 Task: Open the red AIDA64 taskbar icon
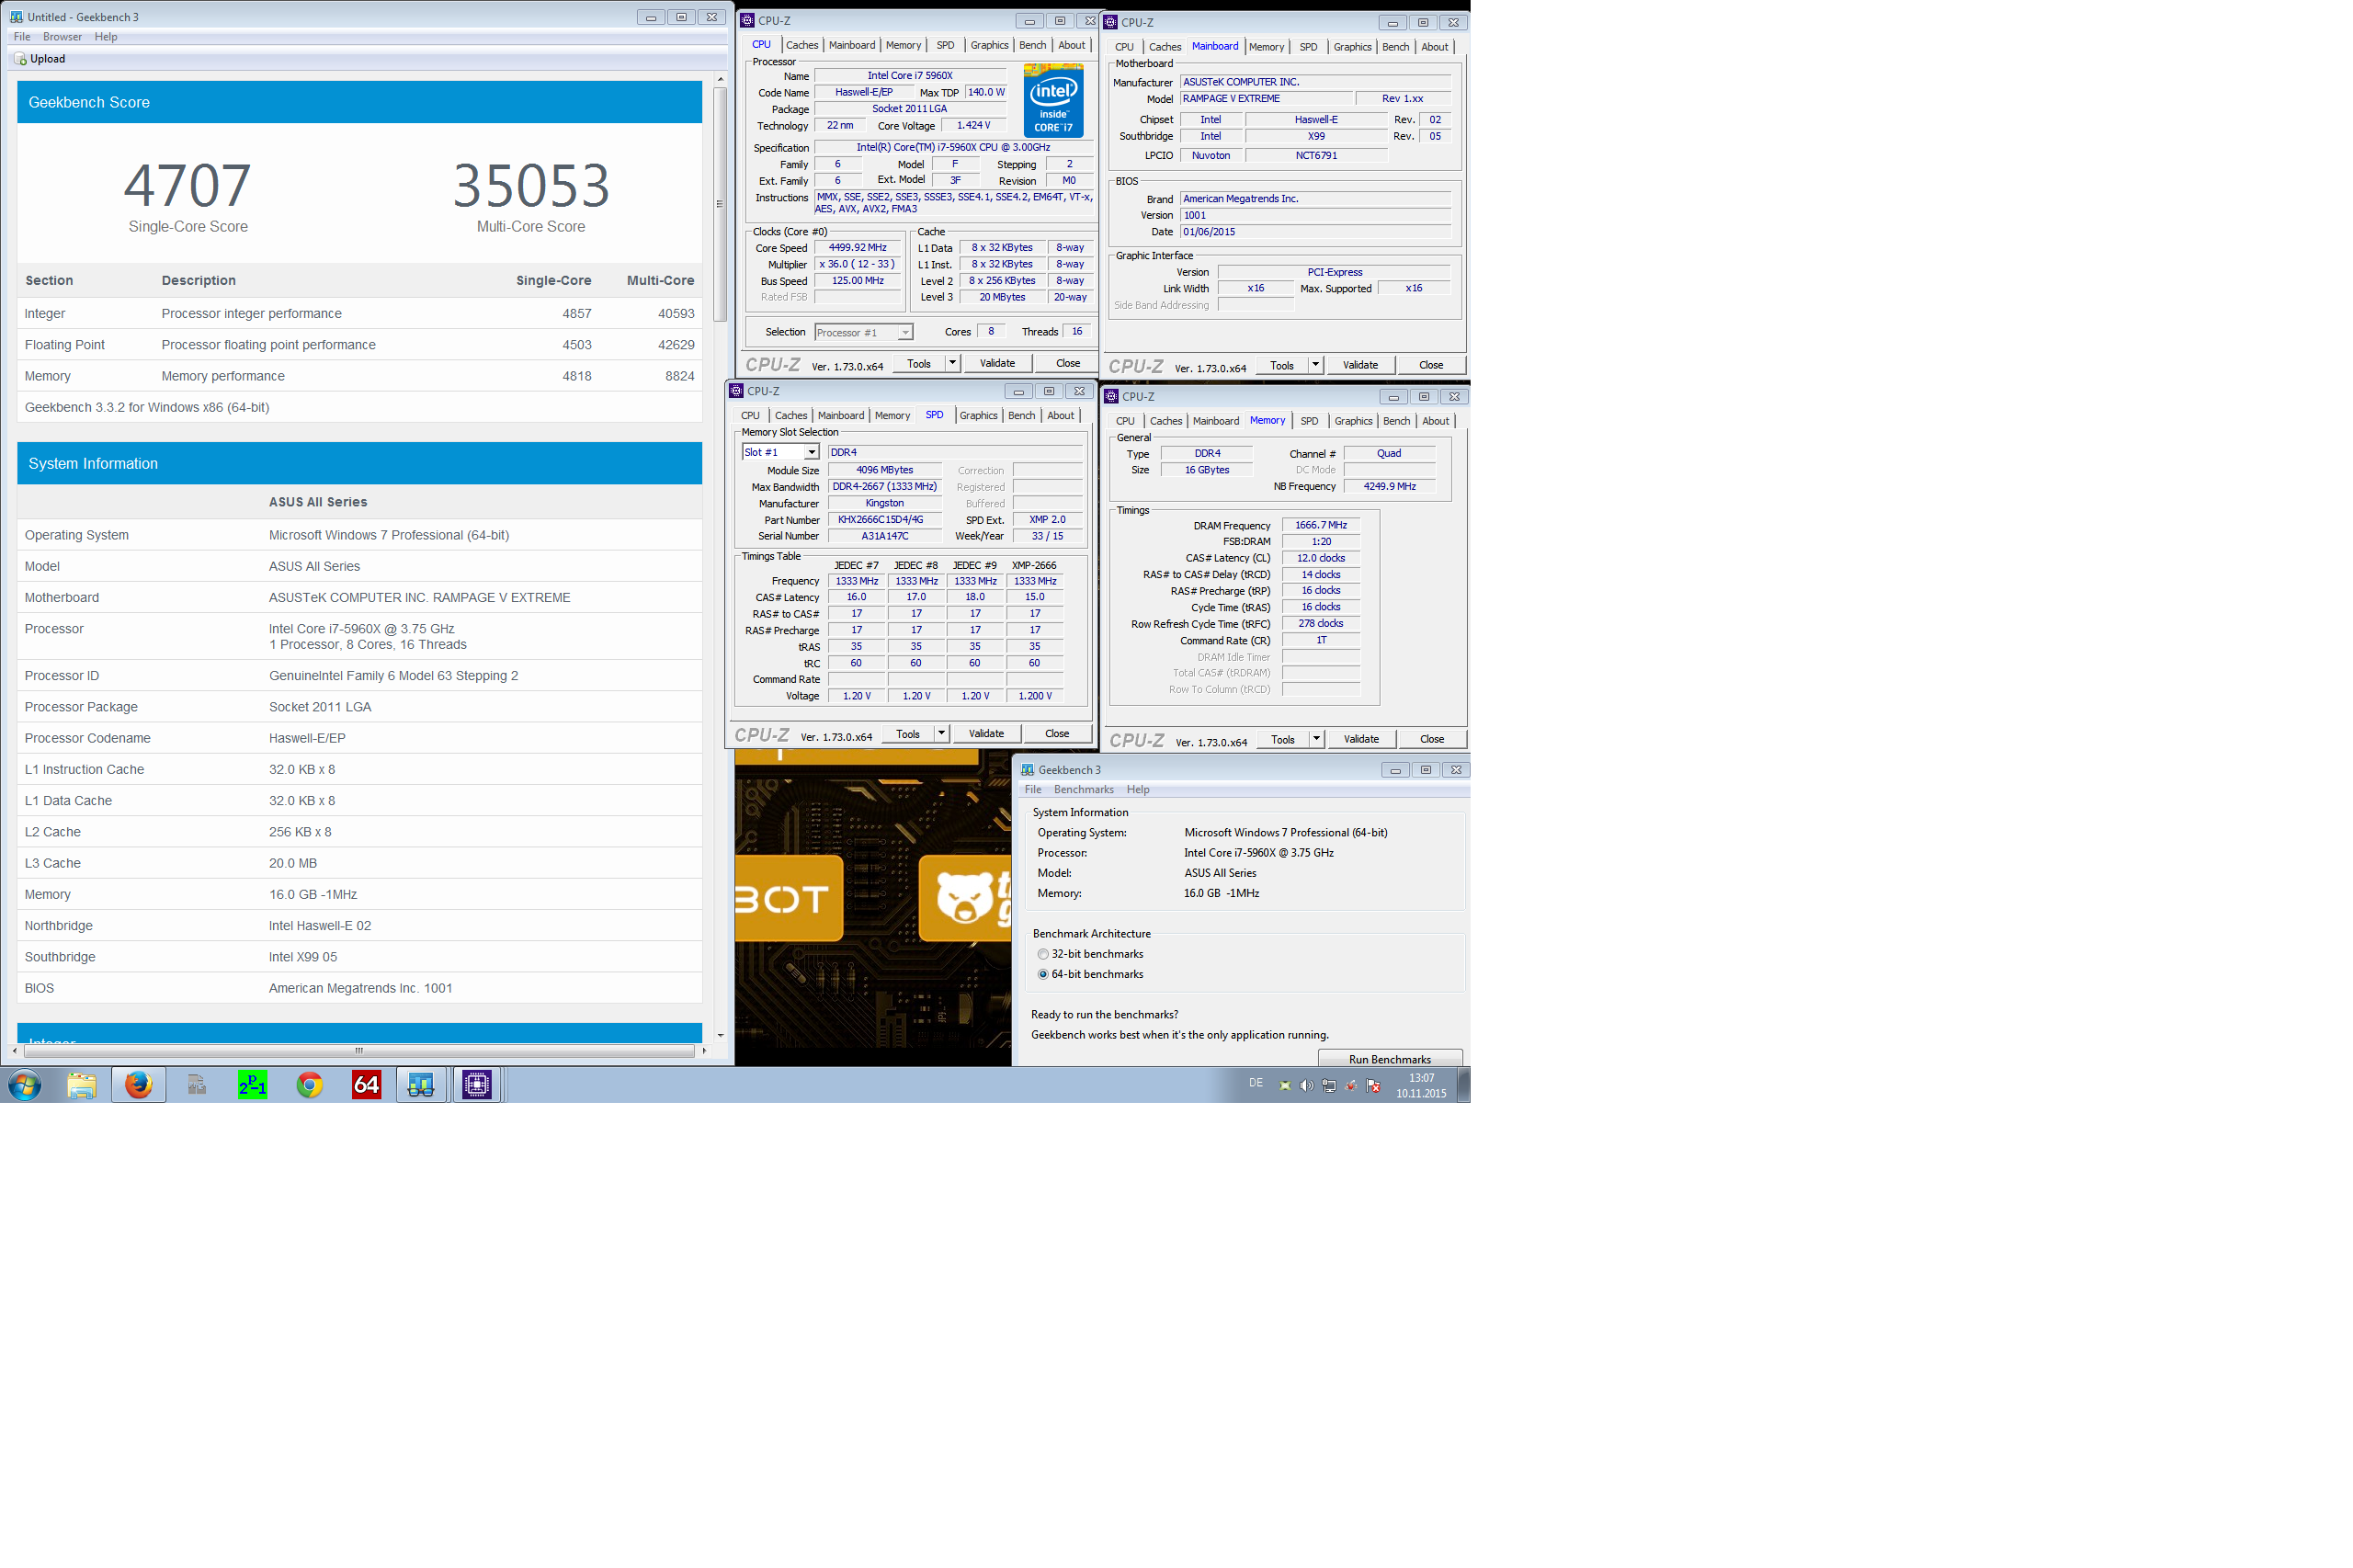point(366,1085)
